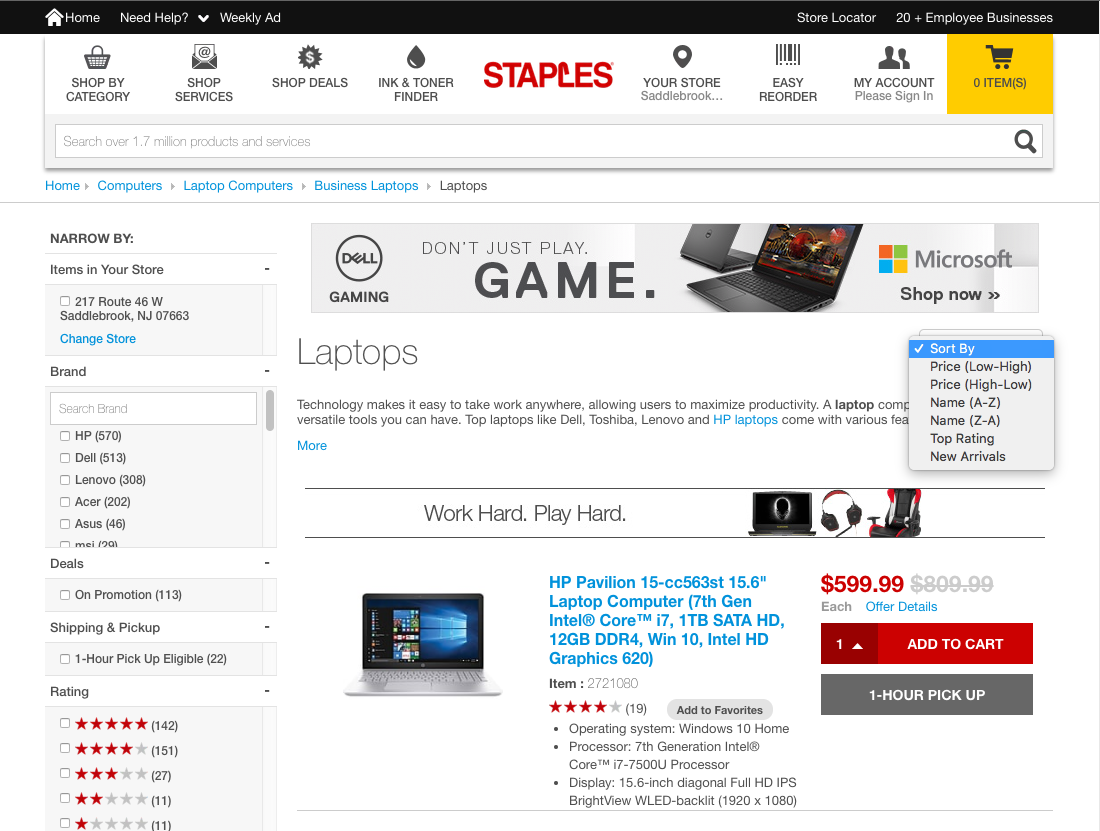Image resolution: width=1100 pixels, height=831 pixels.
Task: Open the product quantity selector
Action: pyautogui.click(x=849, y=644)
